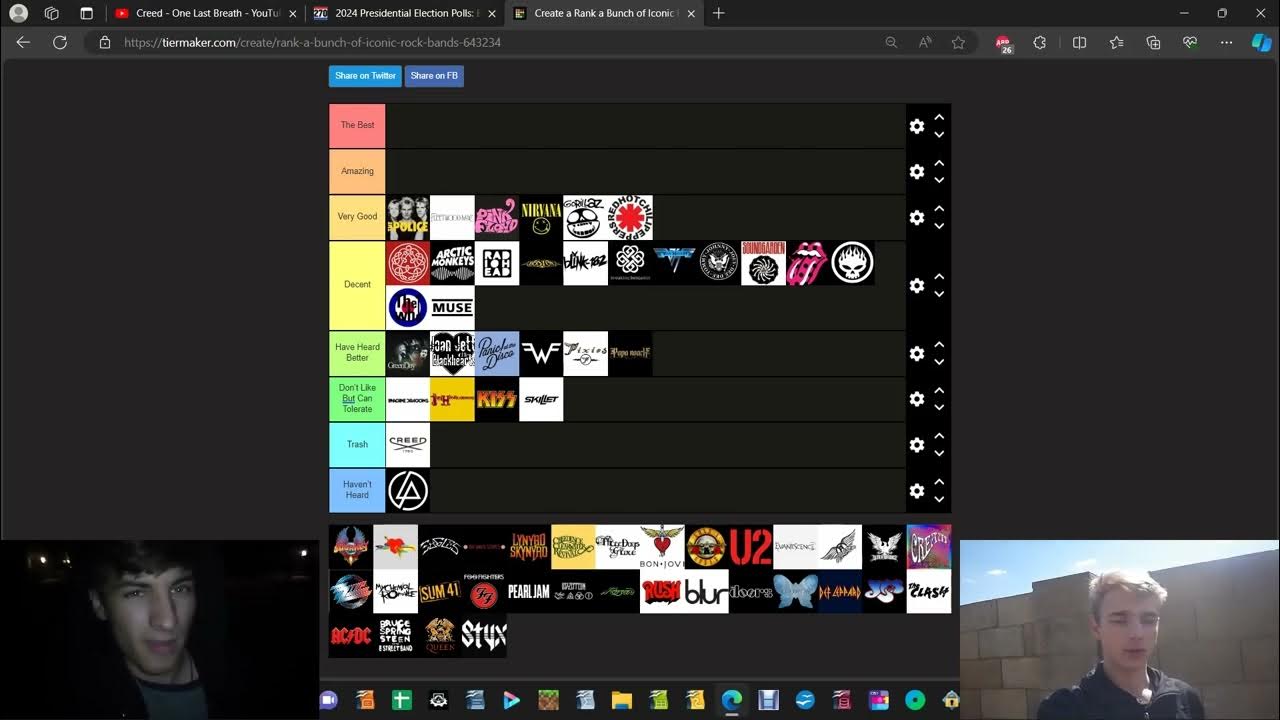Open the Zoom app in taskbar

(328, 700)
